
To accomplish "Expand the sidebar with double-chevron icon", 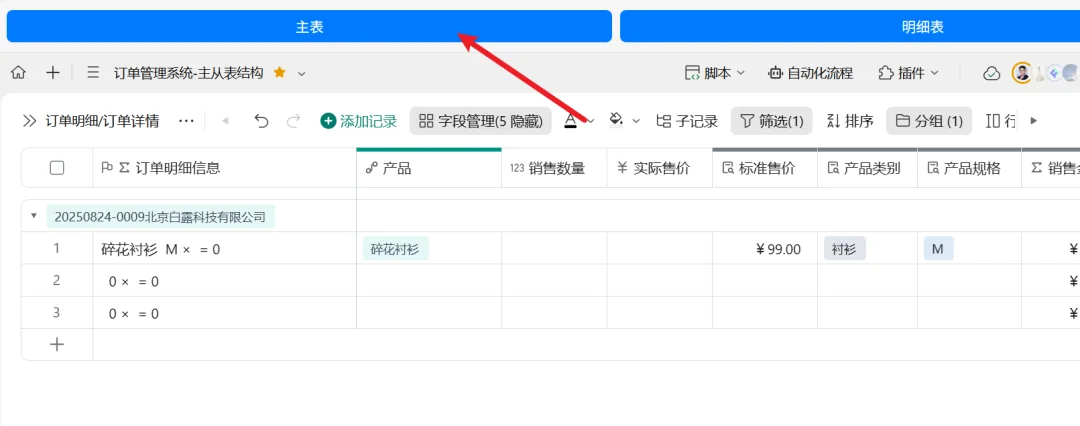I will [x=29, y=121].
